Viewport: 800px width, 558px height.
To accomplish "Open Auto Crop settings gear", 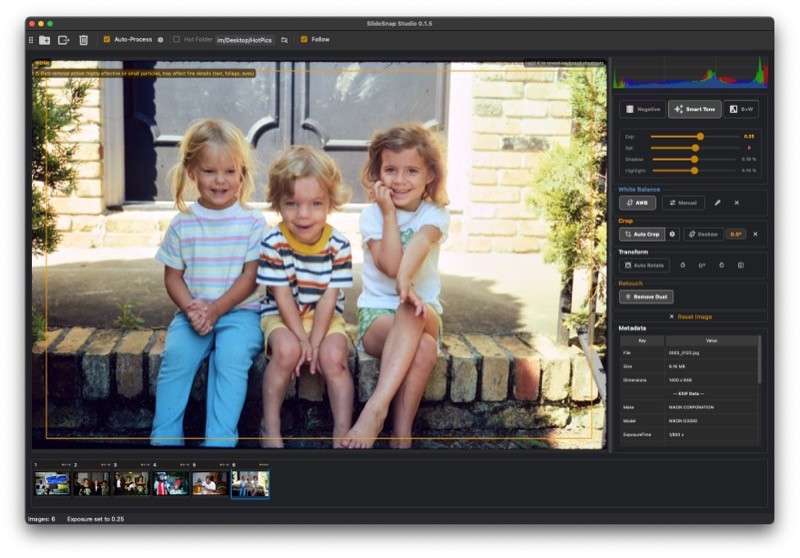I will coord(672,234).
